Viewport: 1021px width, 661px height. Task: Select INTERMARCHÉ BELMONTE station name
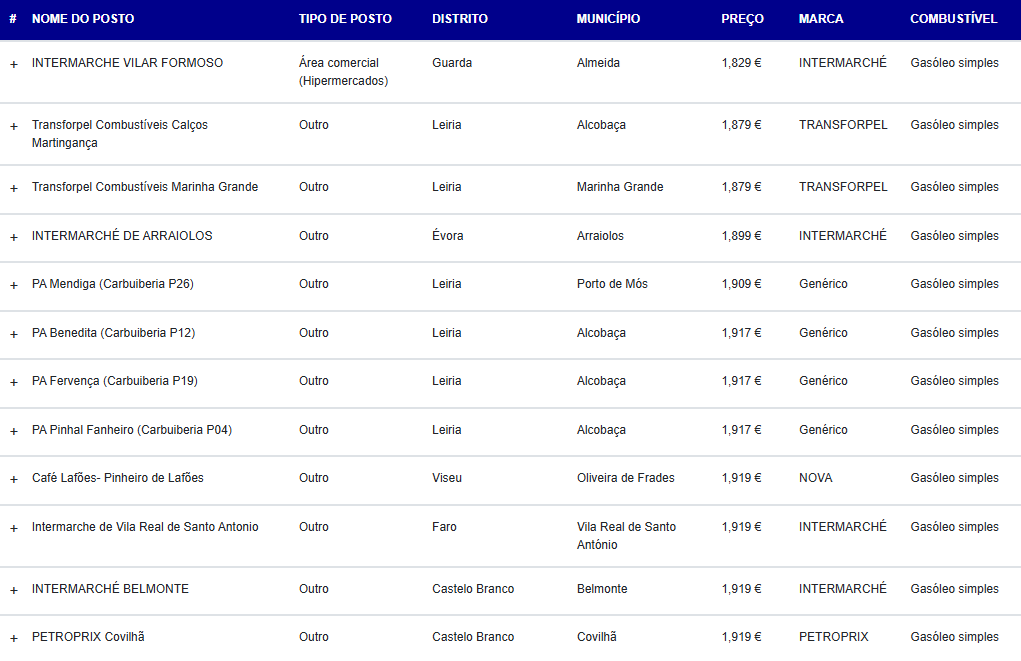(x=110, y=589)
